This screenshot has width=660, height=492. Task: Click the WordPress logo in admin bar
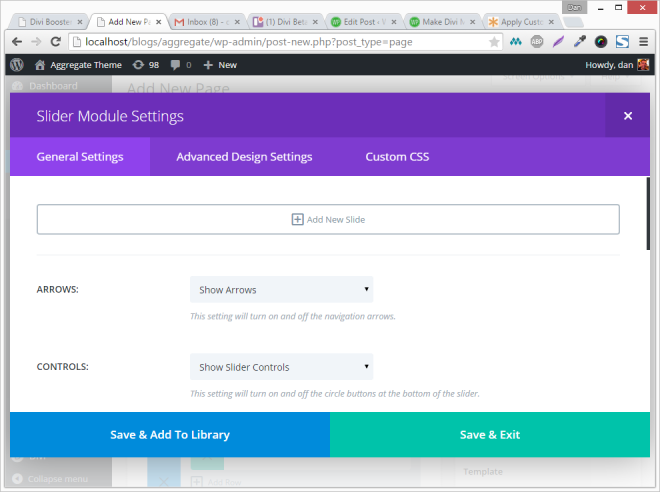17,65
